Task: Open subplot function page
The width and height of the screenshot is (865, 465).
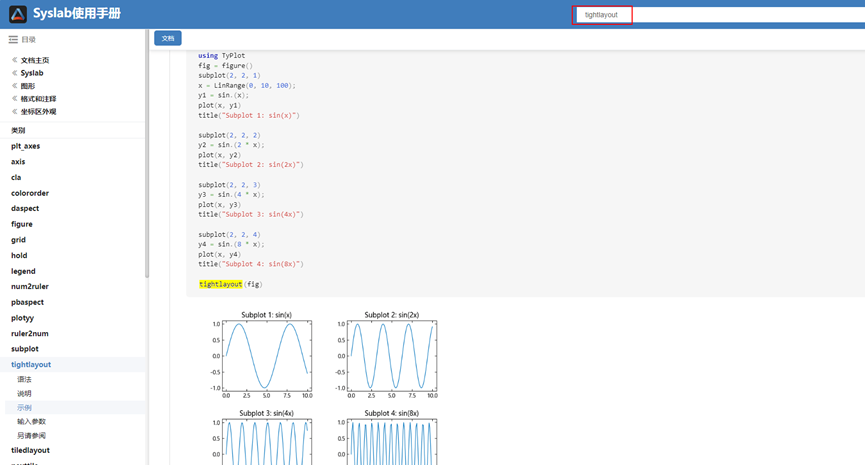Action: (25, 349)
